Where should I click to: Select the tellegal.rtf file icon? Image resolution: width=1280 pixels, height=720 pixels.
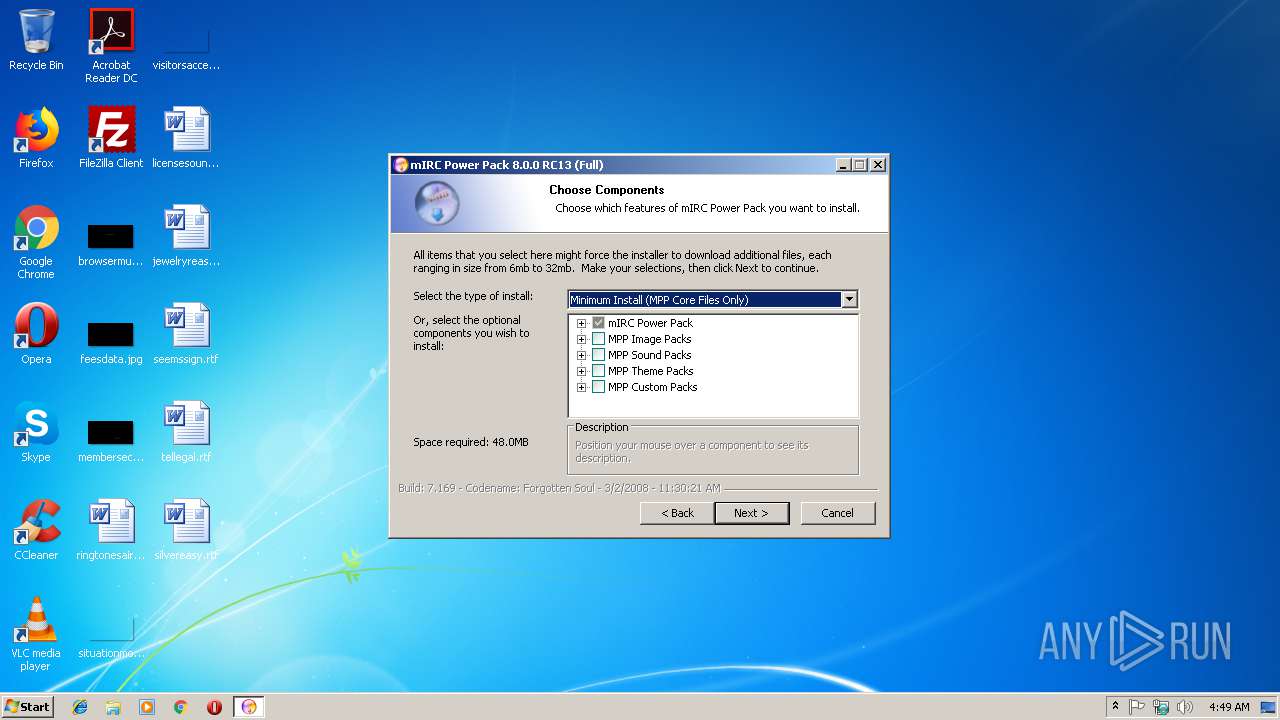tap(186, 432)
